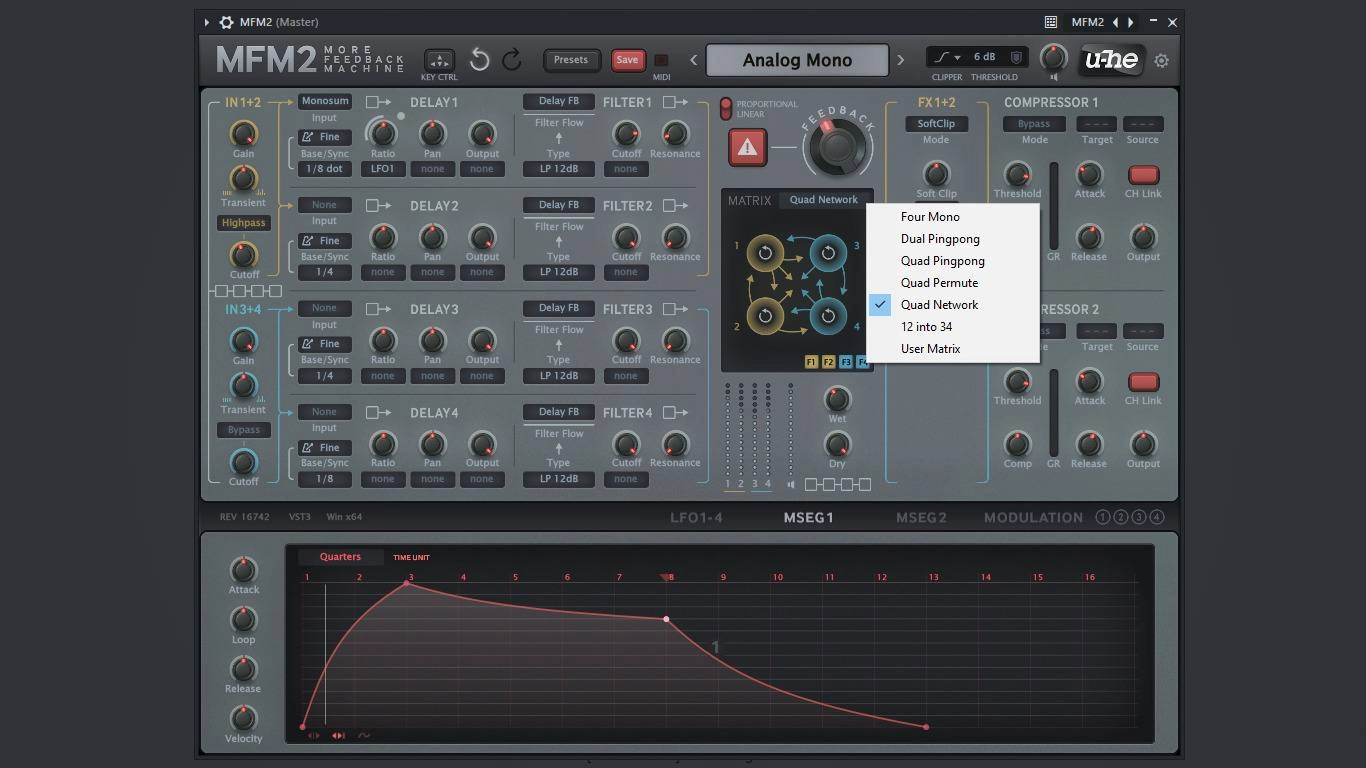
Task: Open Delay1 1/8 dot Base/Sync dropdown
Action: tap(324, 169)
